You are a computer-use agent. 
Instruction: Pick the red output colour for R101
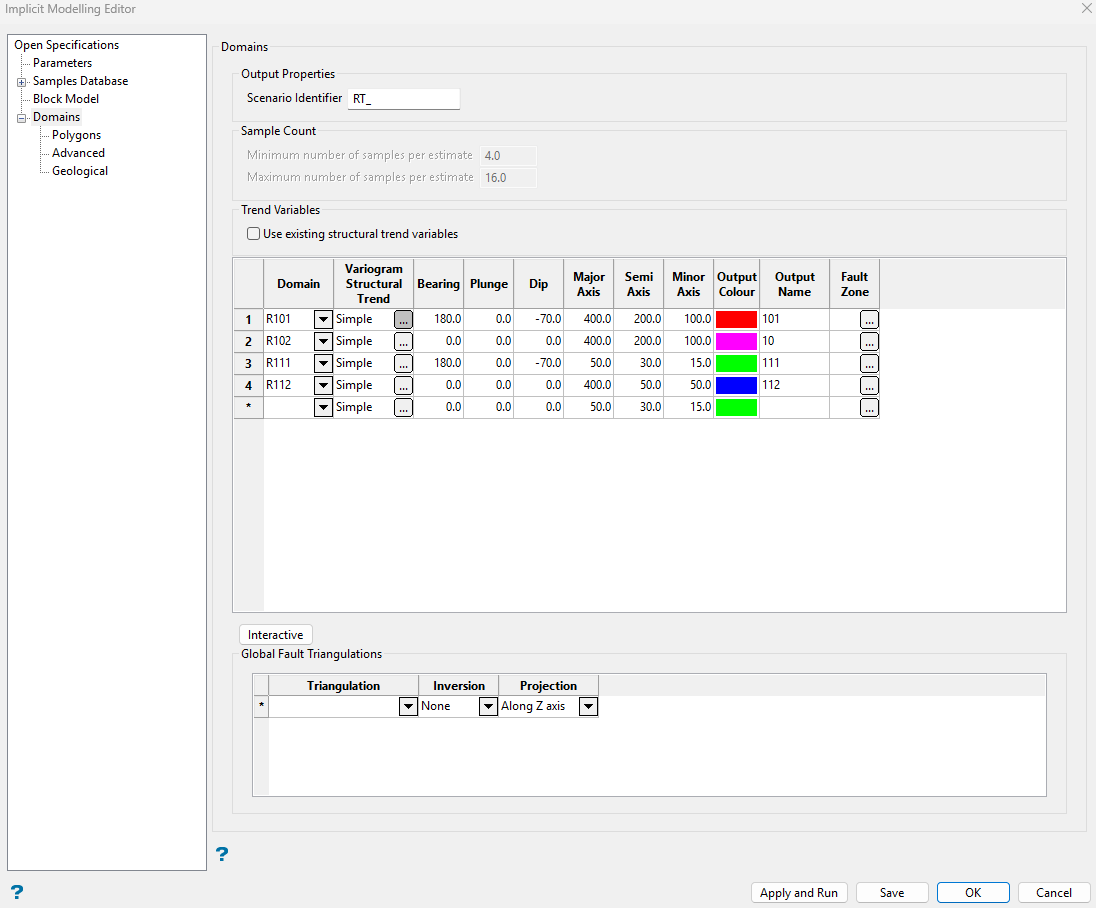pyautogui.click(x=737, y=319)
